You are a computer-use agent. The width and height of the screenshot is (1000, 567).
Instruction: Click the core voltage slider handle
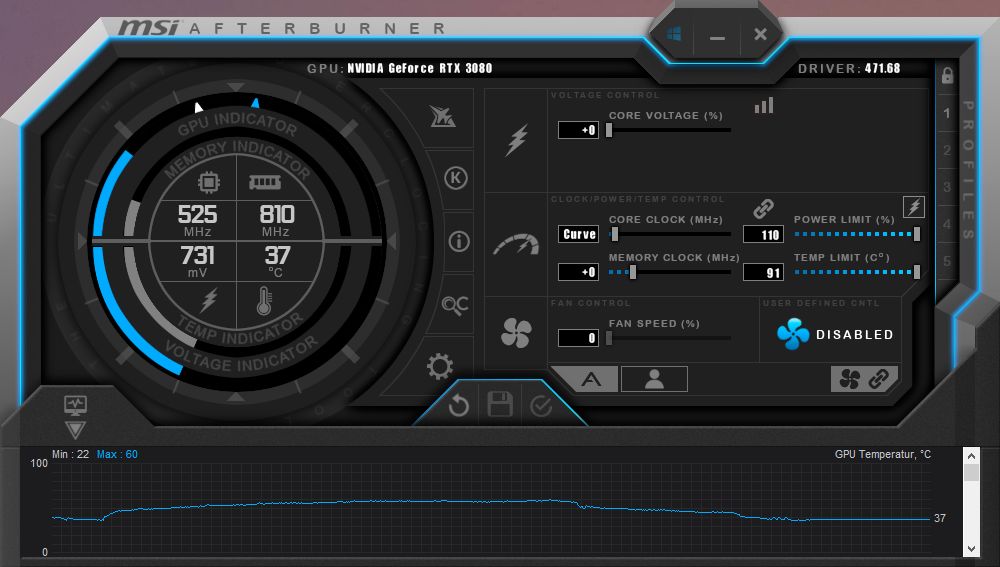[609, 130]
